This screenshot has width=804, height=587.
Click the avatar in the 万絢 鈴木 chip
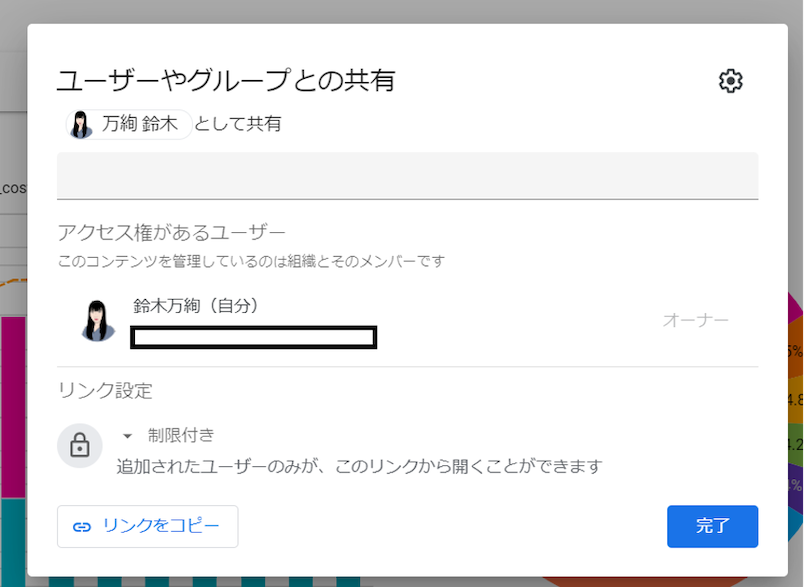tap(81, 125)
